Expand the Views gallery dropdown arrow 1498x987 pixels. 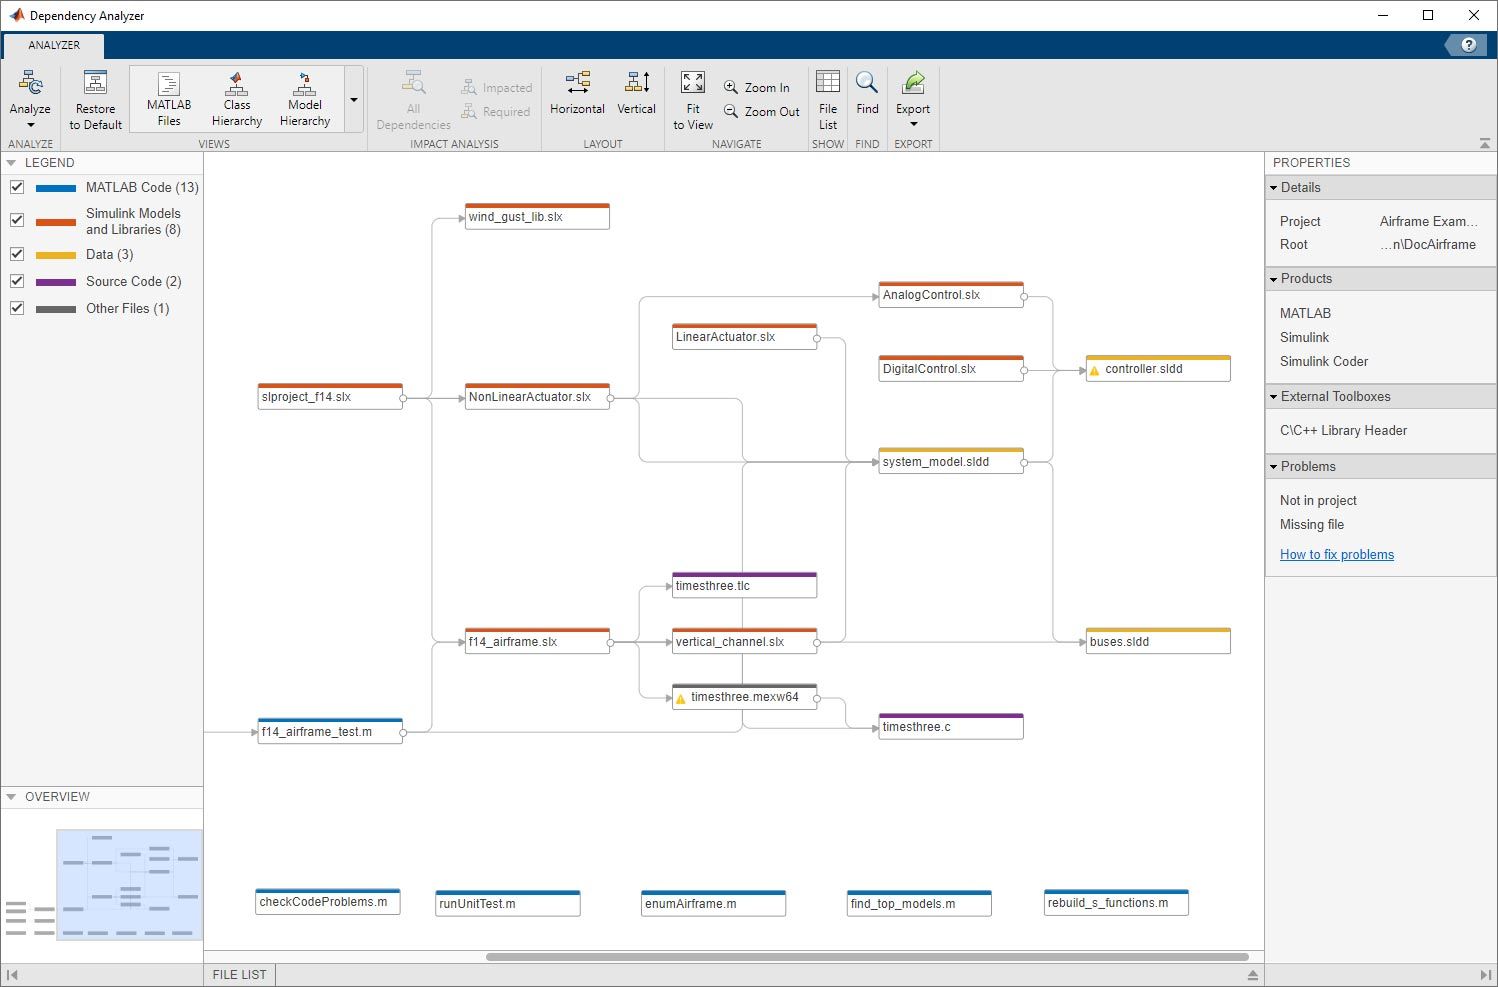click(354, 100)
